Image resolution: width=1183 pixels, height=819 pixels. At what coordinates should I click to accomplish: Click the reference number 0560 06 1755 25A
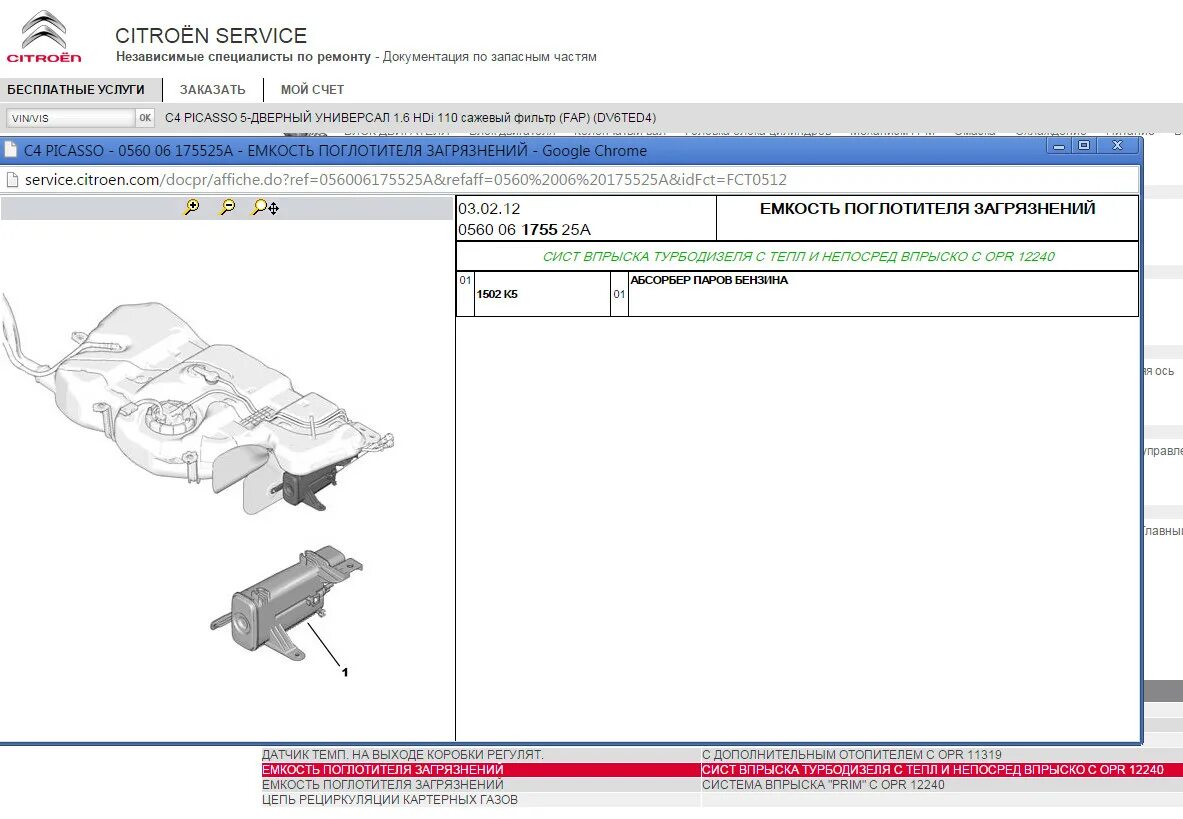pyautogui.click(x=524, y=230)
